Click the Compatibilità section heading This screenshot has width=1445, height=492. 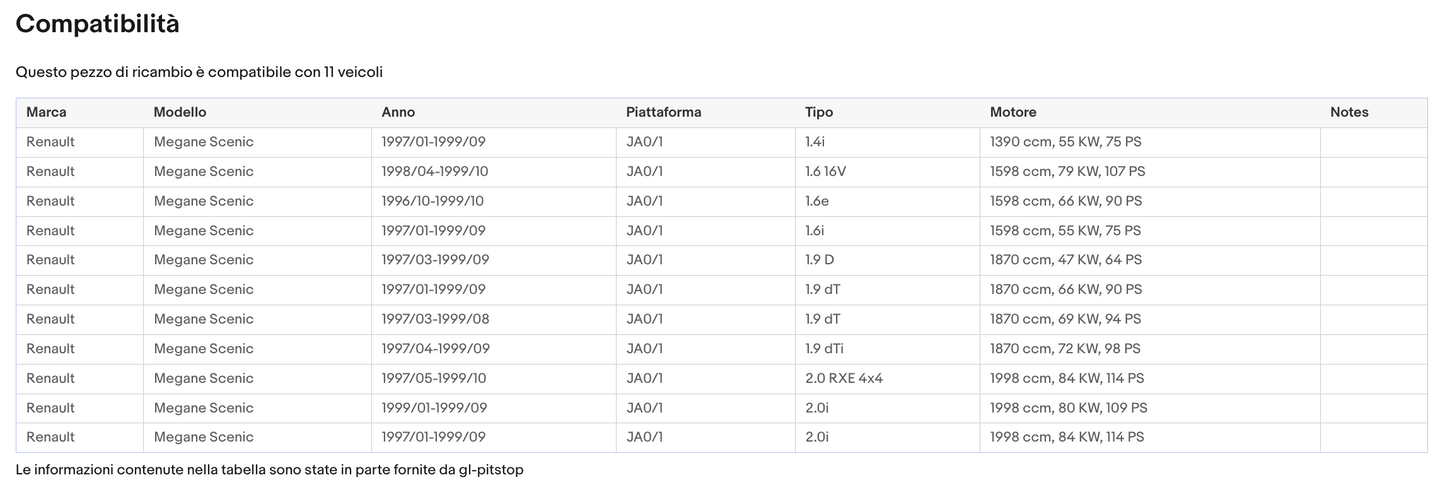(x=98, y=24)
